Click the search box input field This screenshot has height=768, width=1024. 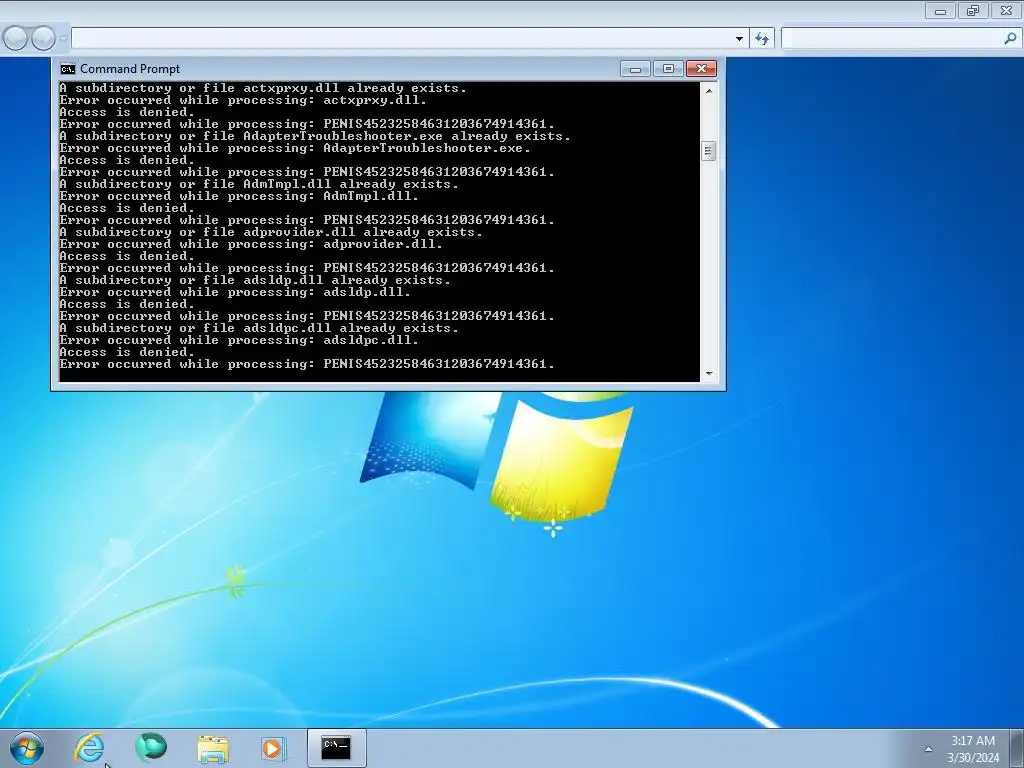tap(891, 39)
